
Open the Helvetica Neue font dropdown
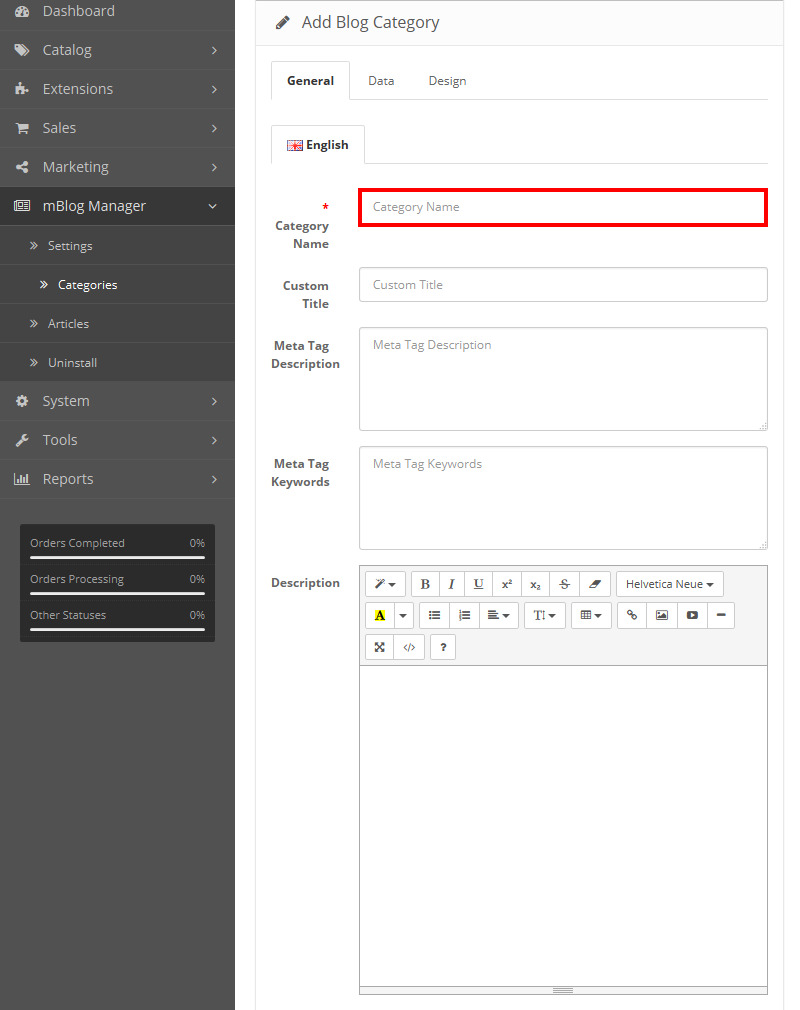coord(669,584)
